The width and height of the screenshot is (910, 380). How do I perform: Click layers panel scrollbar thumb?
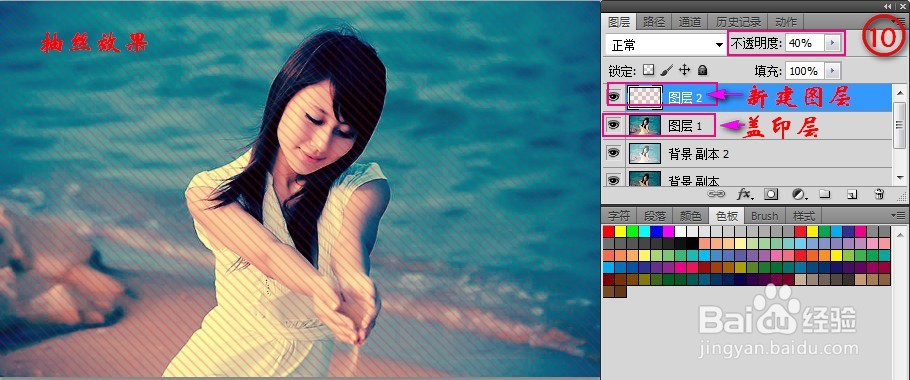[900, 125]
